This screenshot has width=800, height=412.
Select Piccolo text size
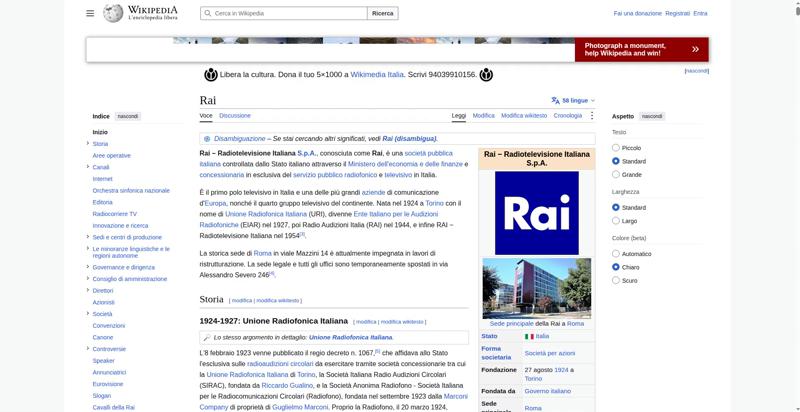(616, 148)
